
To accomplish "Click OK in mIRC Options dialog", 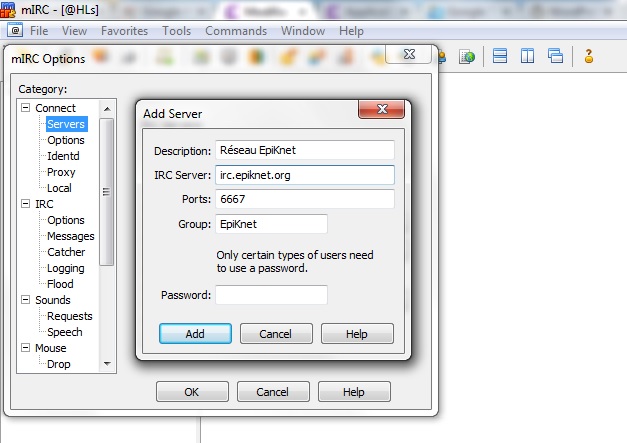I will (x=192, y=391).
